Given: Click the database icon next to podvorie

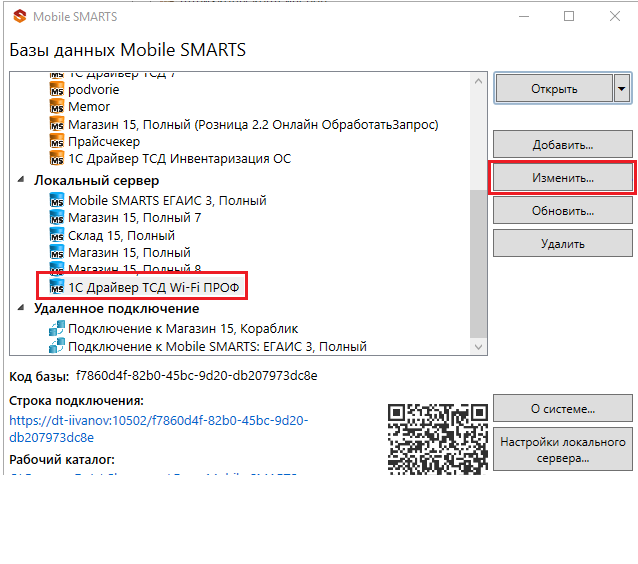Looking at the screenshot, I should coord(57,90).
